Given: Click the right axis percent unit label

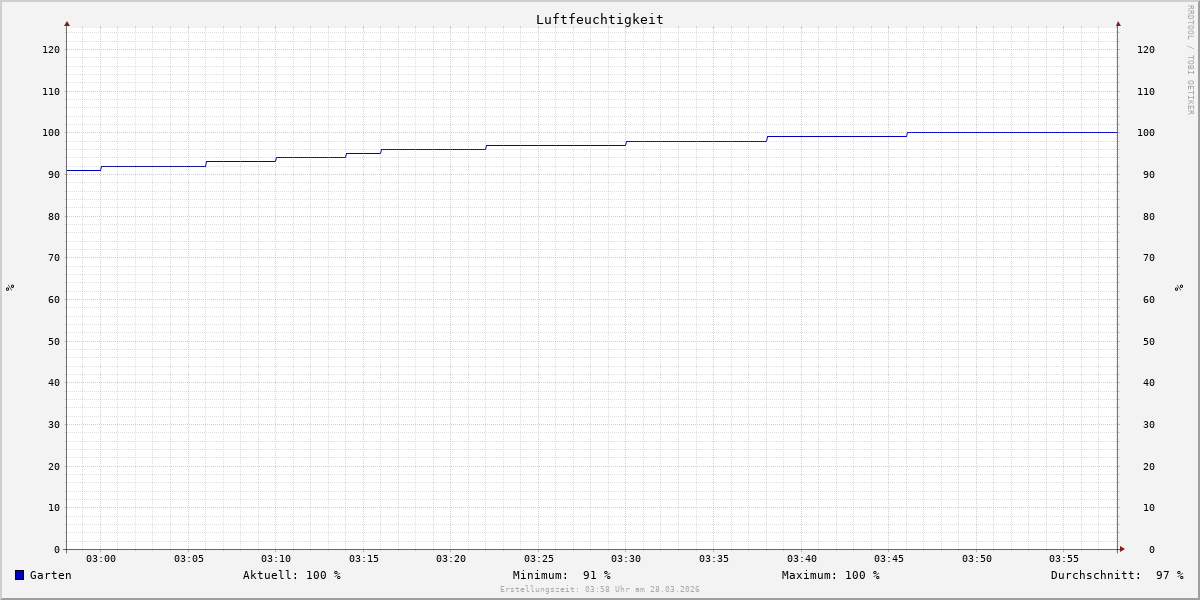Looking at the screenshot, I should (1180, 287).
